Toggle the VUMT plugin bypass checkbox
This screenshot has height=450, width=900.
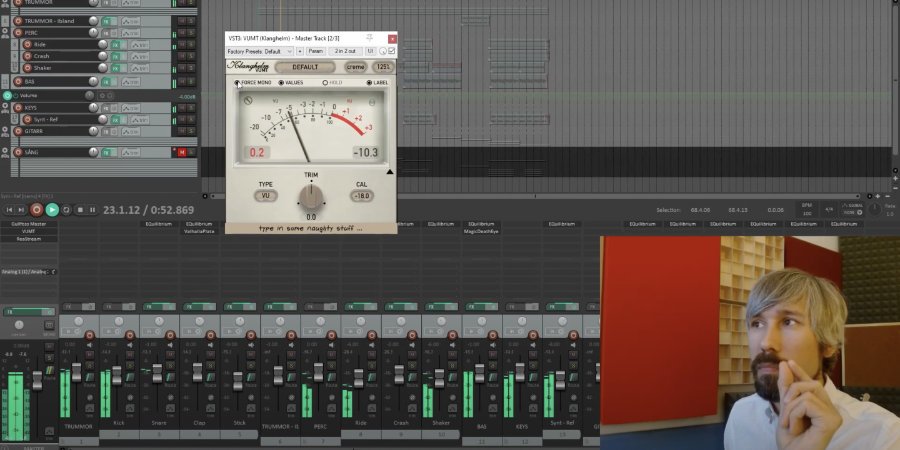392,51
